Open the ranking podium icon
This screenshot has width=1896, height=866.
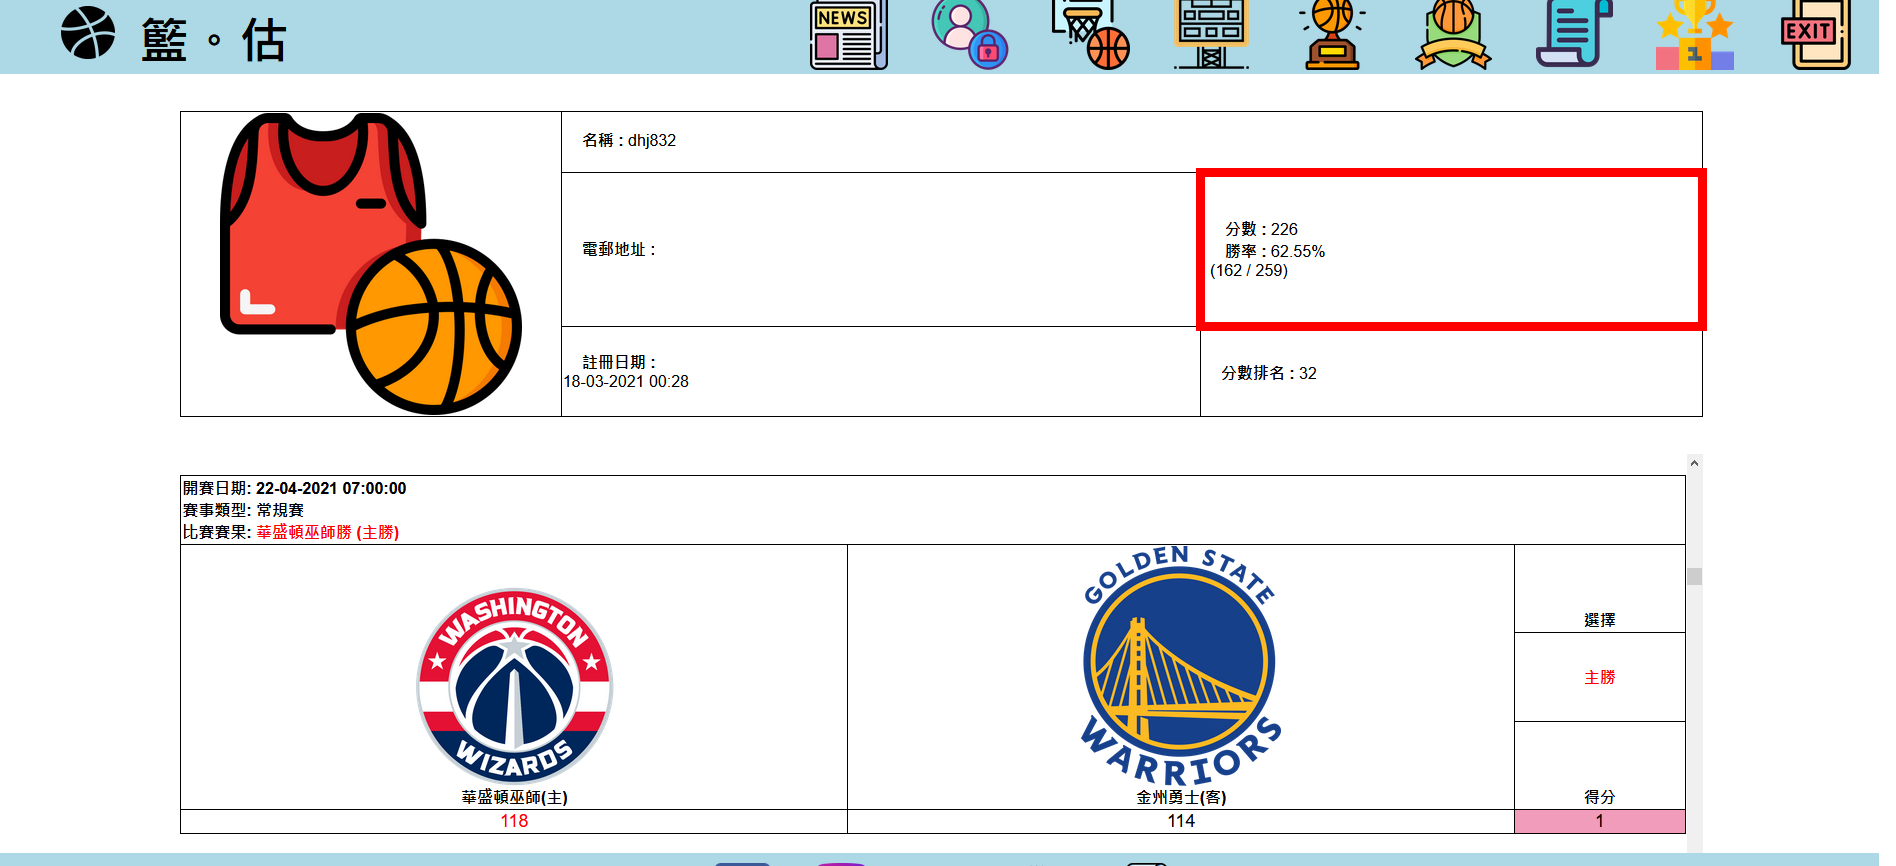1694,36
